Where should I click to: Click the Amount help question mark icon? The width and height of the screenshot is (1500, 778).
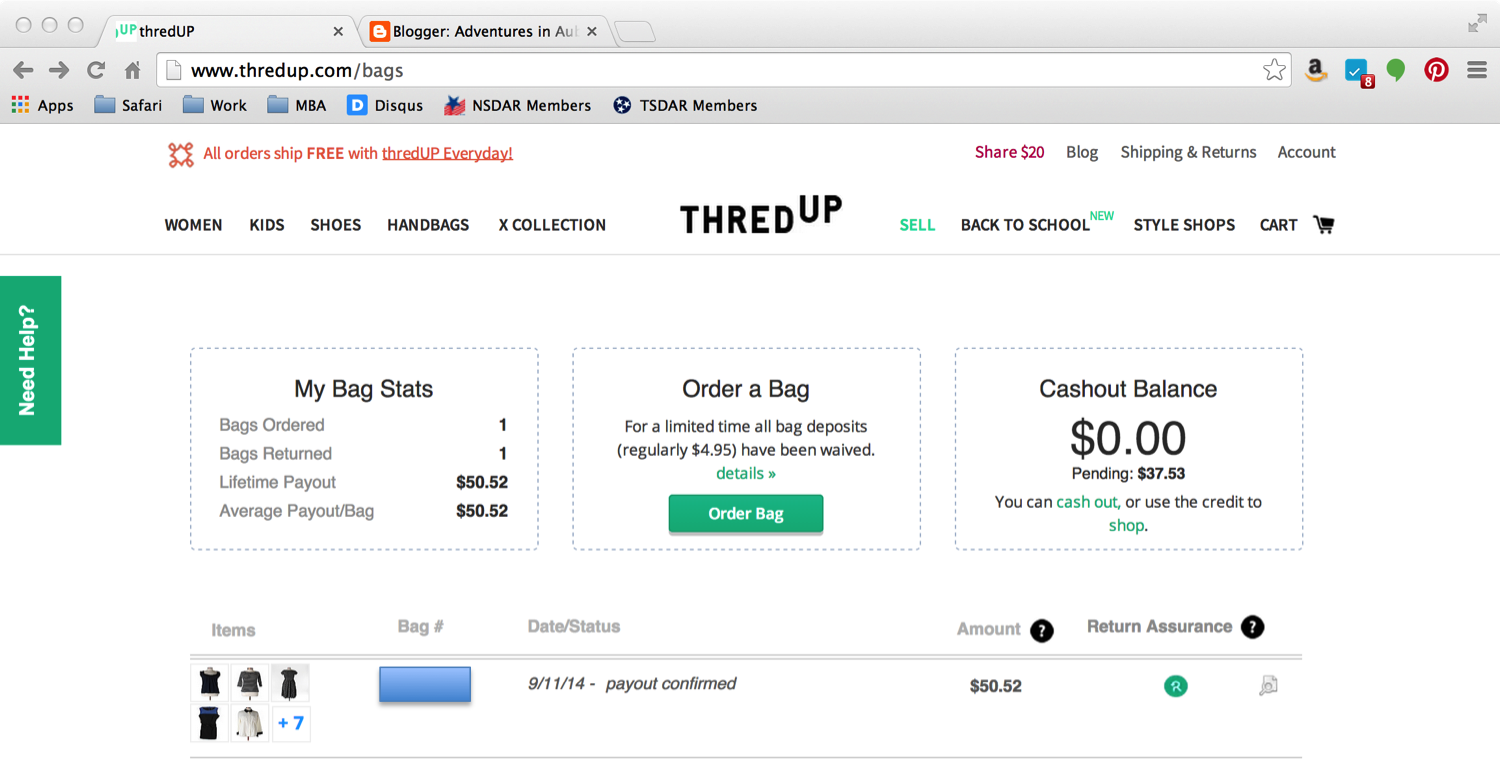1041,630
